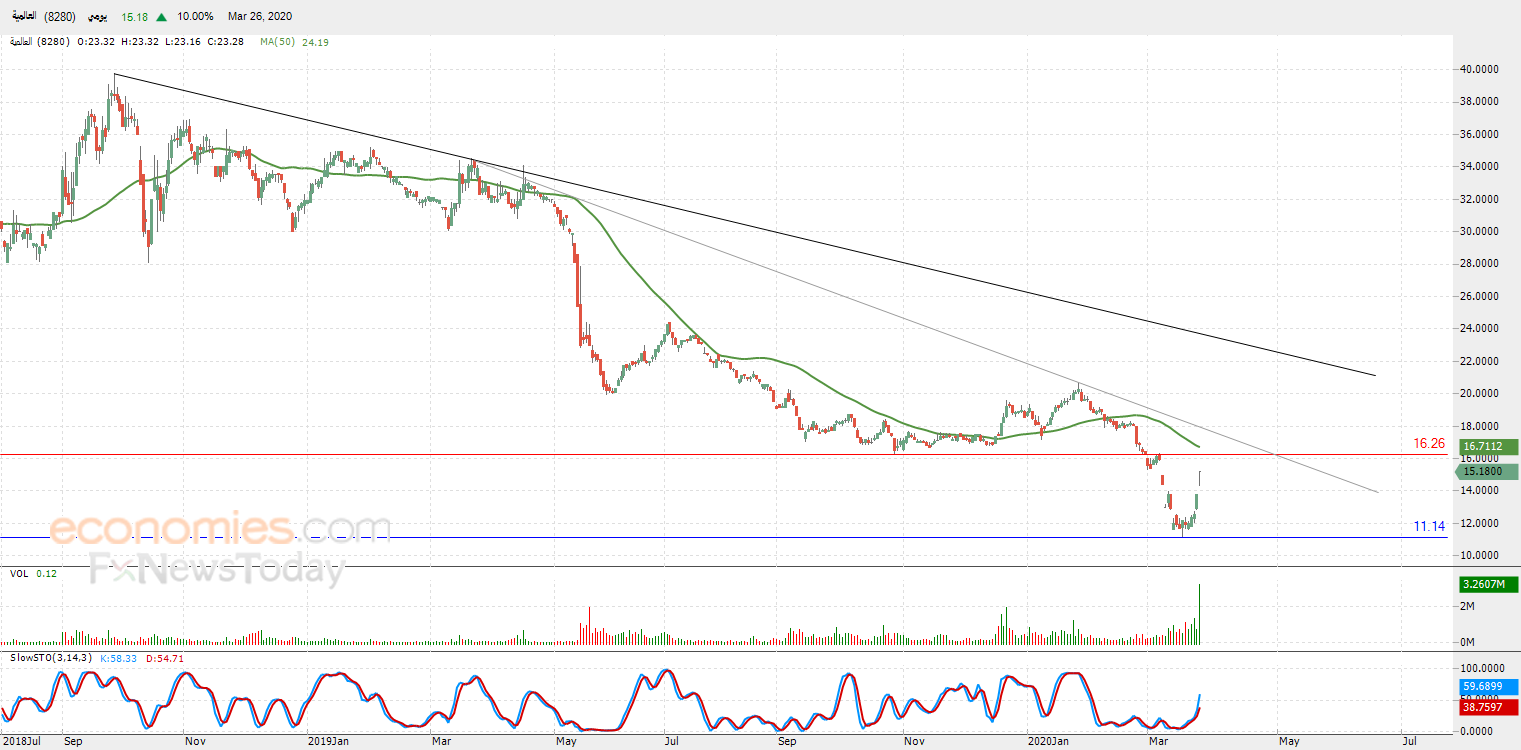Click the 2M volume axis label
Screen dimensions: 1521x750
[1468, 607]
